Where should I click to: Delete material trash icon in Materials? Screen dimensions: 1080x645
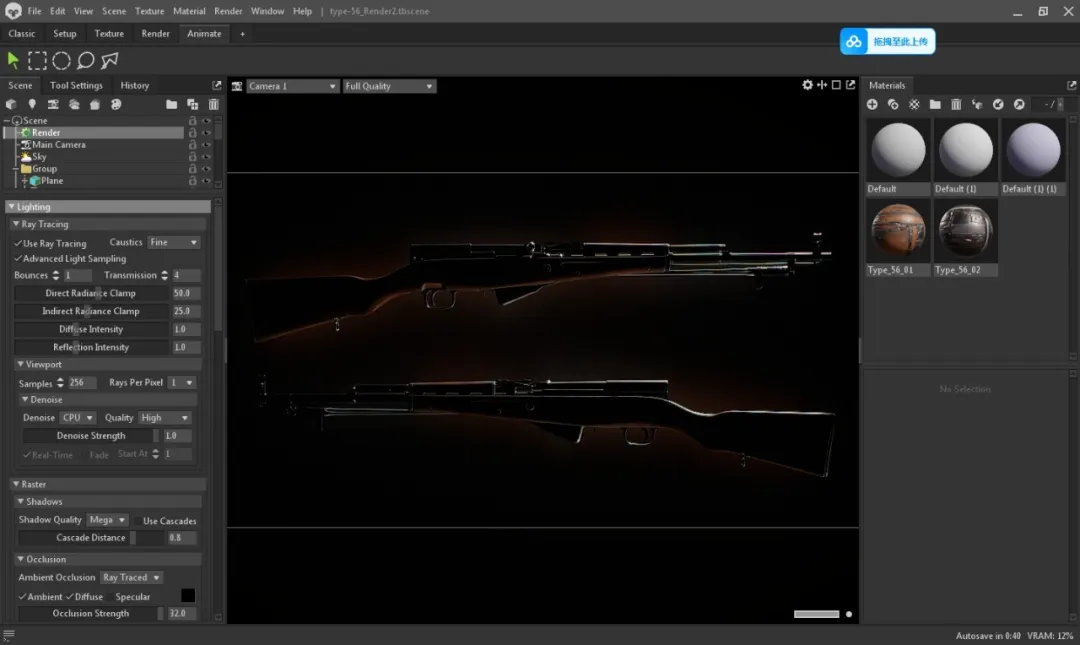[x=956, y=104]
